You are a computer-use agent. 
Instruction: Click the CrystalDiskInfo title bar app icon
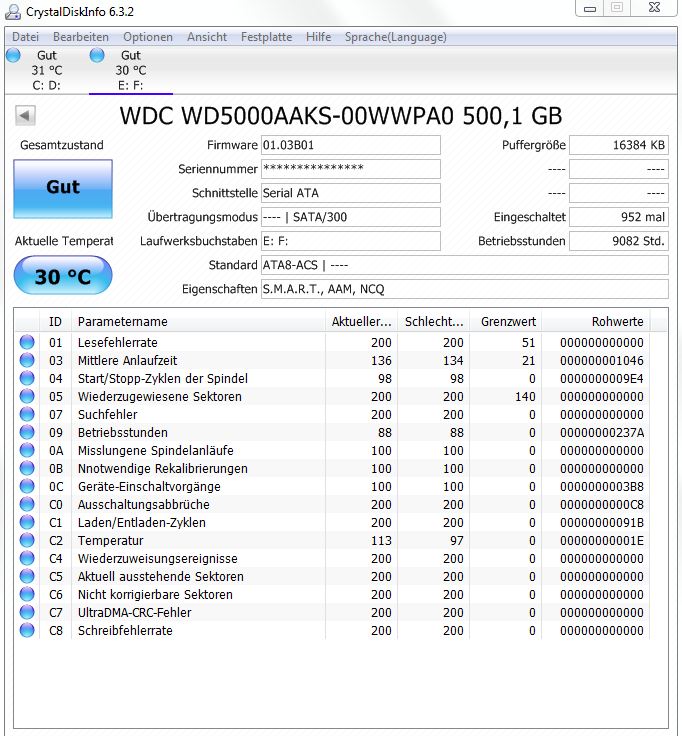click(12, 12)
